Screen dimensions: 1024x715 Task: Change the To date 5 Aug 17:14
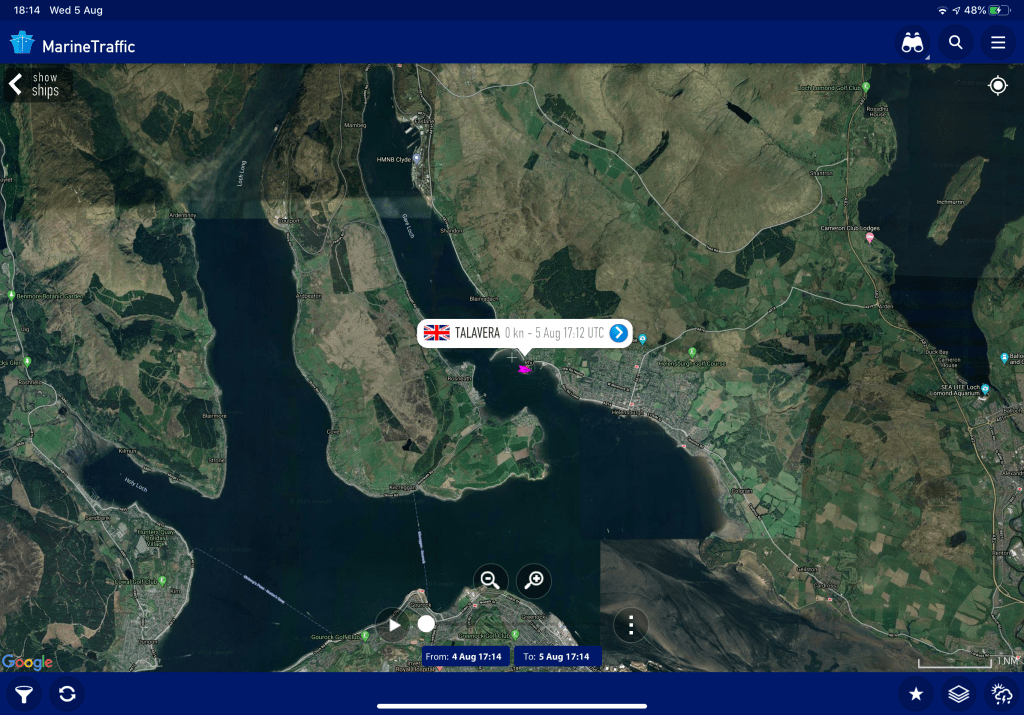[x=558, y=657]
